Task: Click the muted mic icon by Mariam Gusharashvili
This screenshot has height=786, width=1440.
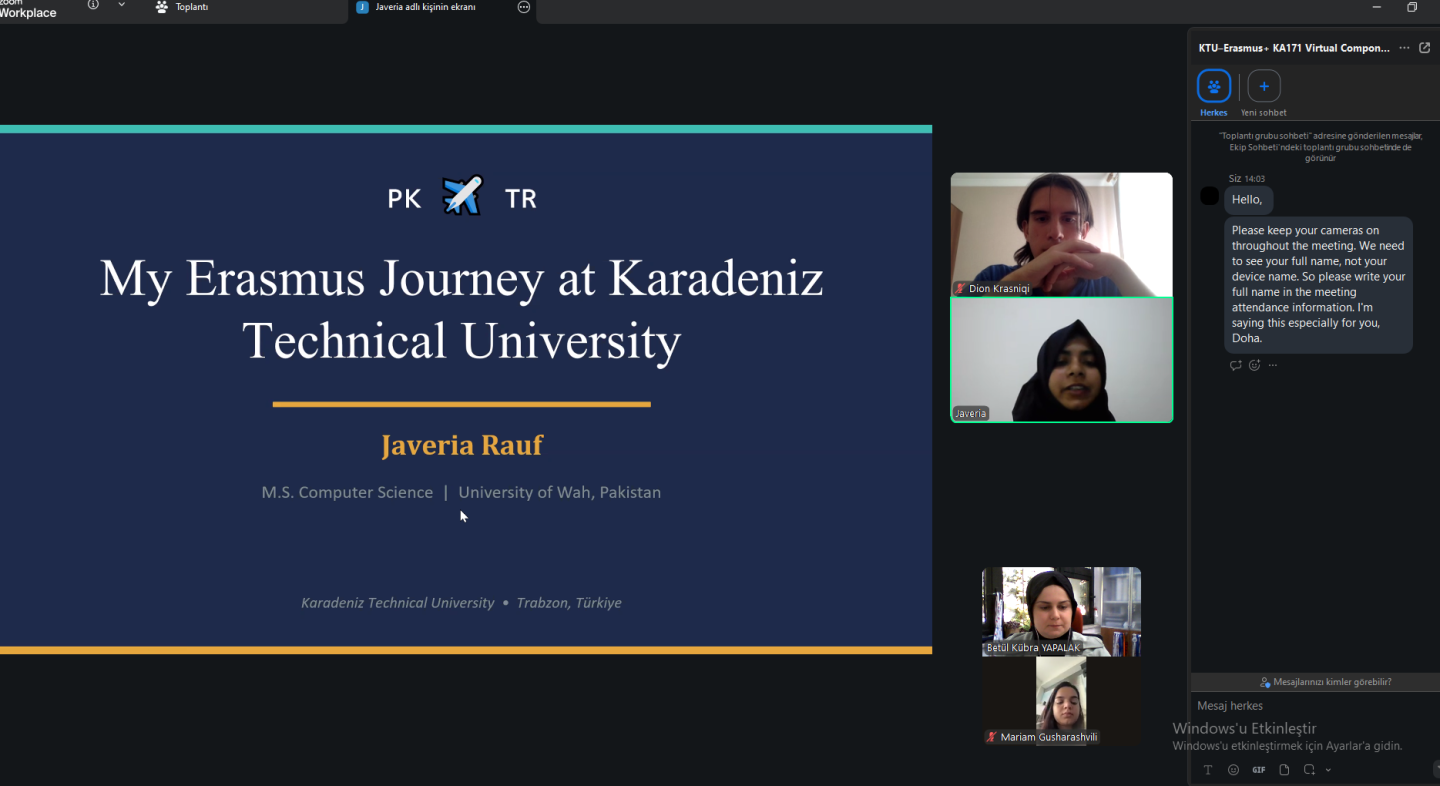Action: 991,737
